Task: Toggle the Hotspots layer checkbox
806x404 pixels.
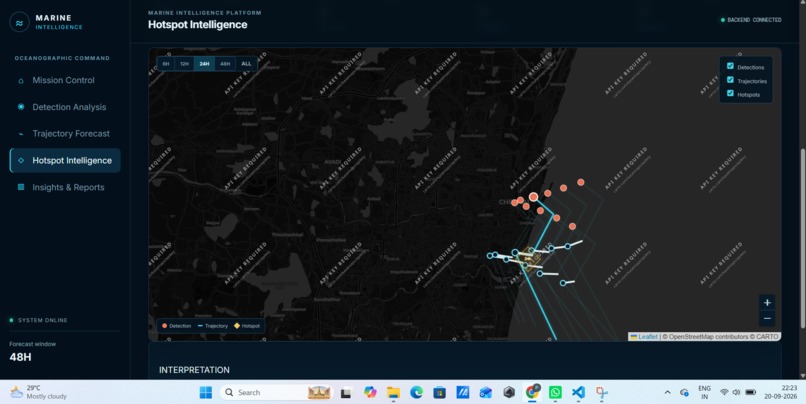Action: [730, 94]
